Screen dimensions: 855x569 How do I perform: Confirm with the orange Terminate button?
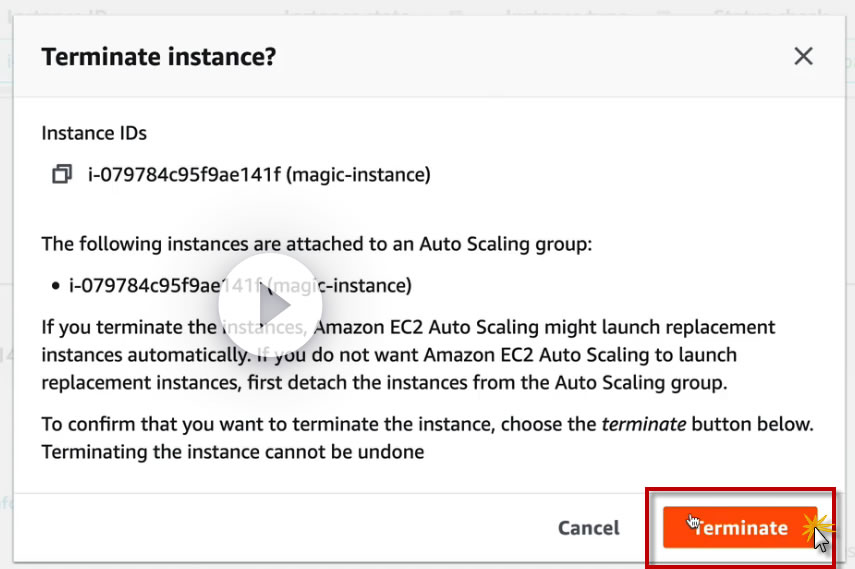pos(739,528)
